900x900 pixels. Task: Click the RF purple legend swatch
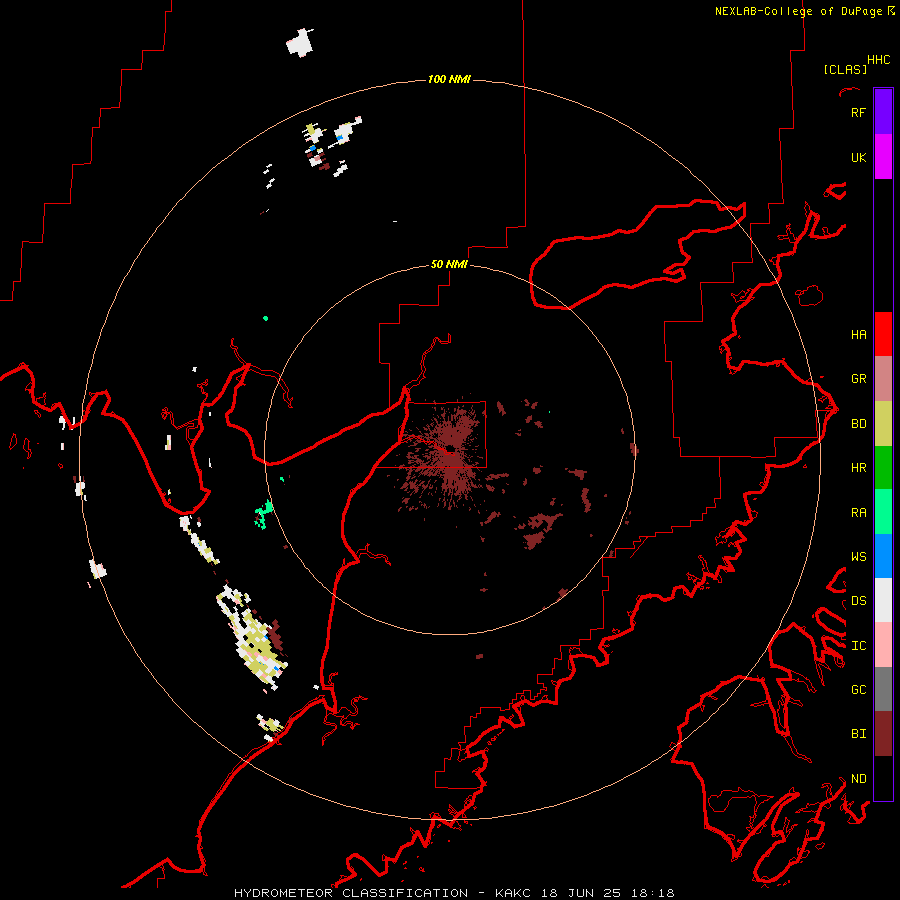[x=883, y=112]
